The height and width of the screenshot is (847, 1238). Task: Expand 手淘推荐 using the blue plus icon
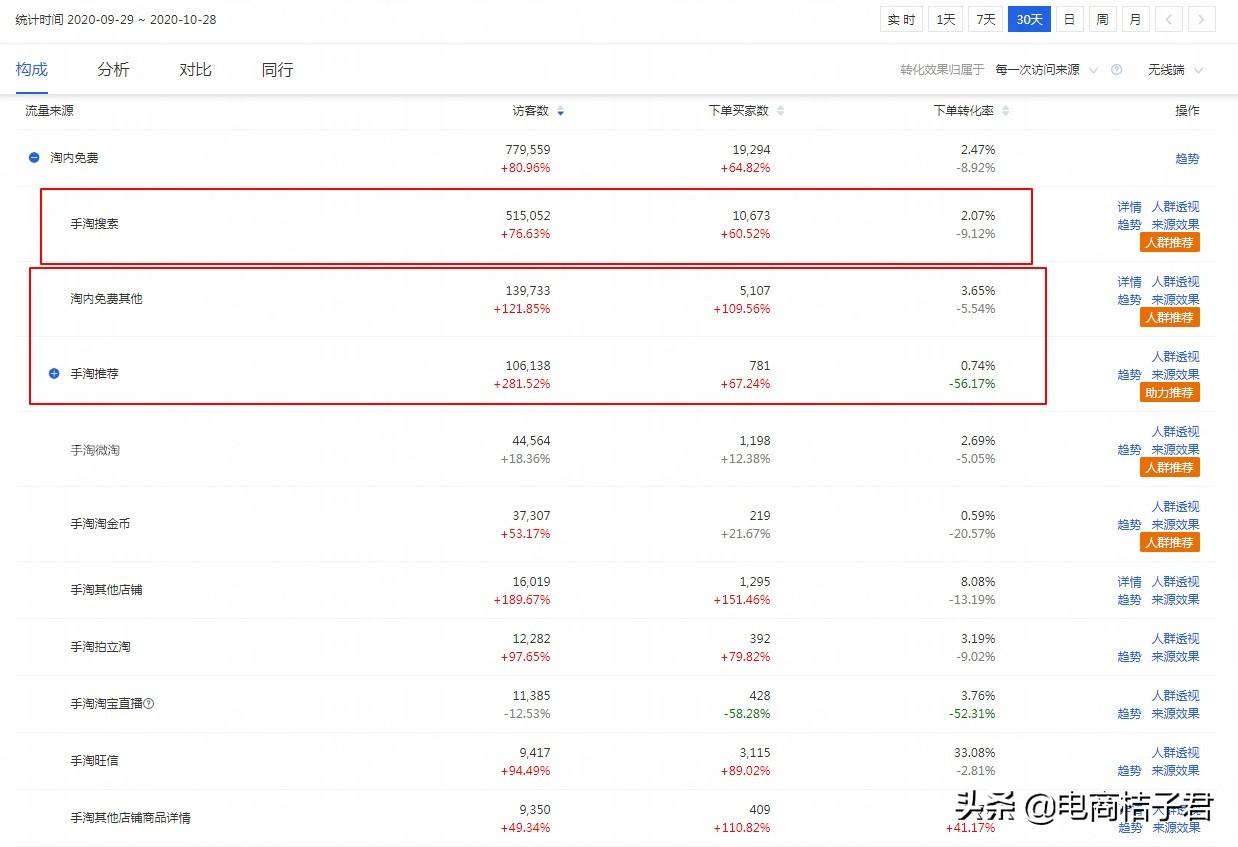(x=53, y=374)
